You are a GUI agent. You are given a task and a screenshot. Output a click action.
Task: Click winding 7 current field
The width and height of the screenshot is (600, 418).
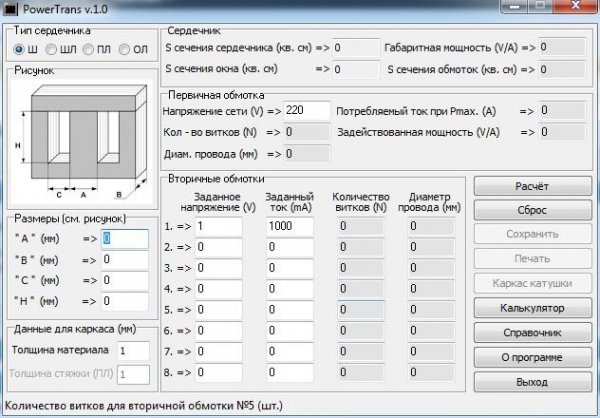pyautogui.click(x=290, y=352)
